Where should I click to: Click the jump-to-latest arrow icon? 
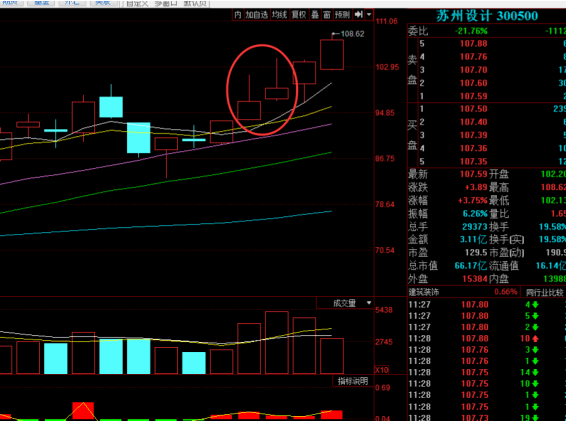tap(358, 15)
